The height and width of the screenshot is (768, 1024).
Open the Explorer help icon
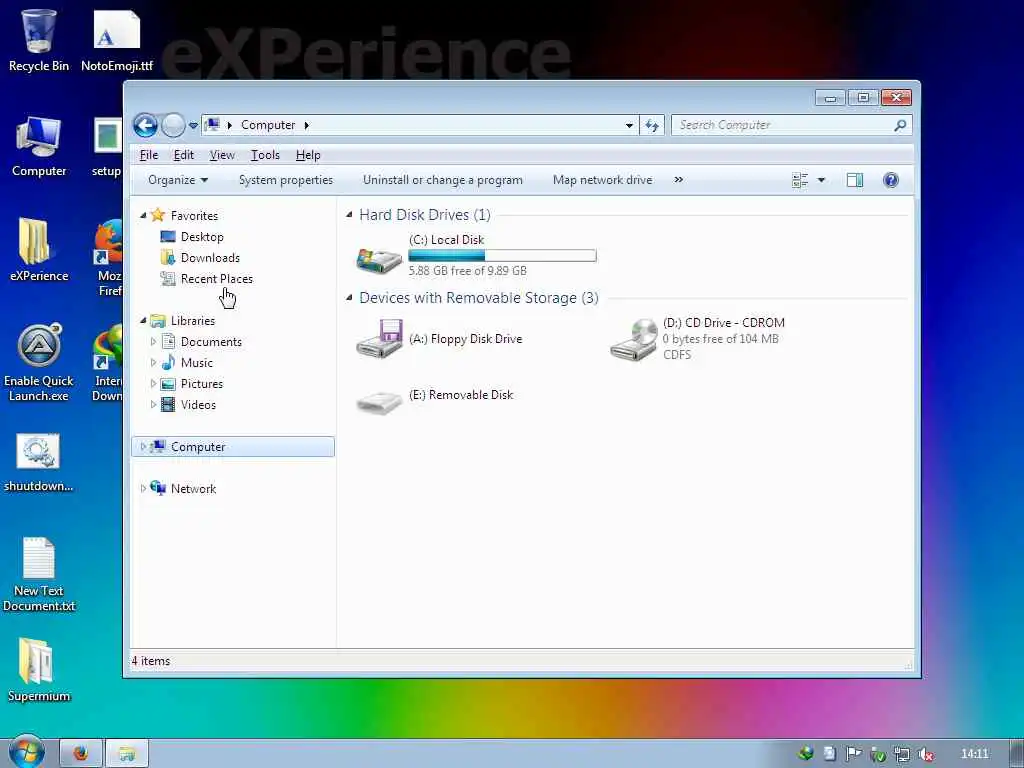(x=891, y=180)
